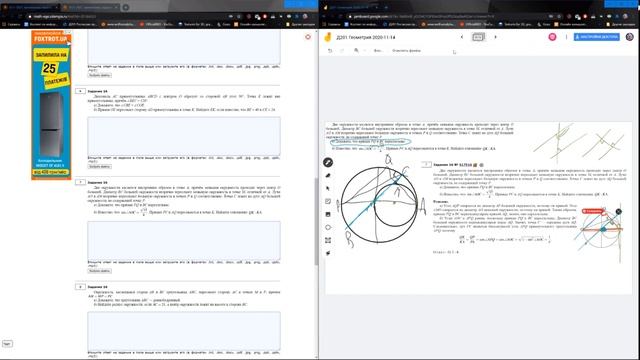Click the profile avatar in right browser toolbar
The height and width of the screenshot is (360, 640).
coord(625,16)
